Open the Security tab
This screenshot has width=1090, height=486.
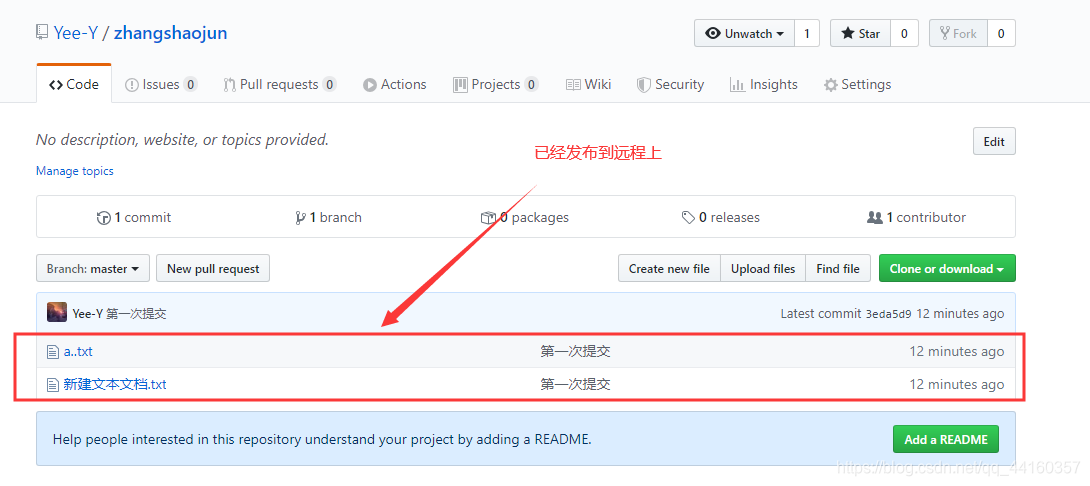coord(670,84)
